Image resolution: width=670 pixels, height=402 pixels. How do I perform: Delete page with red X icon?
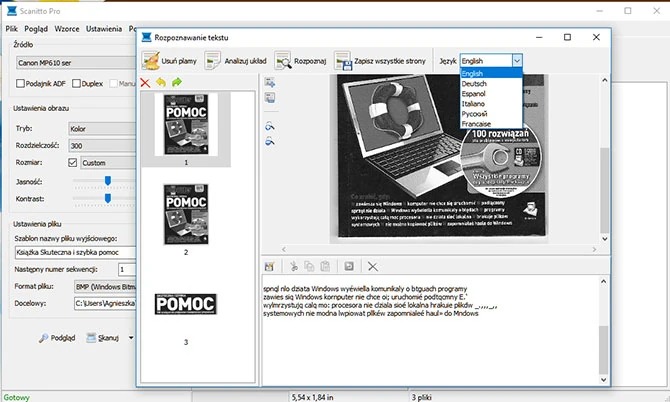(145, 82)
